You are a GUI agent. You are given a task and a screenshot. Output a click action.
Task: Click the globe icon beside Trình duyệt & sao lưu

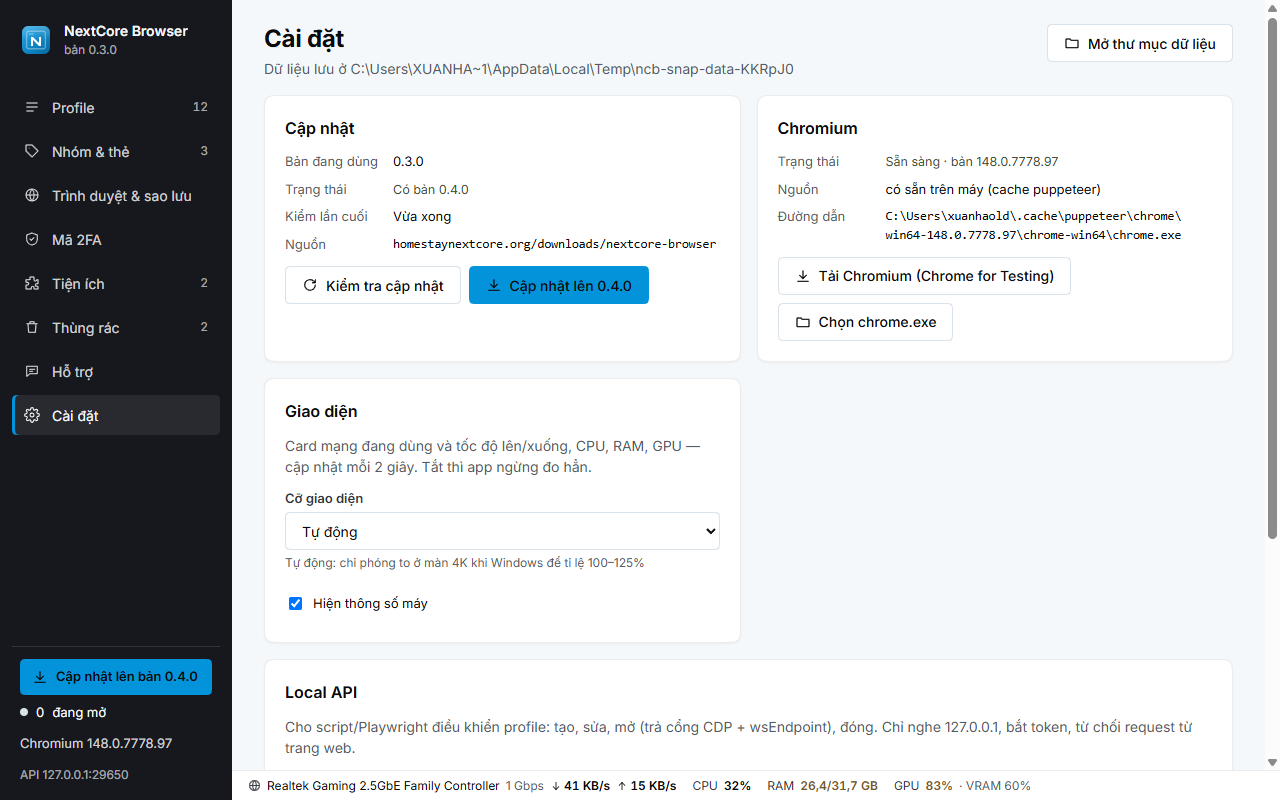click(x=32, y=196)
